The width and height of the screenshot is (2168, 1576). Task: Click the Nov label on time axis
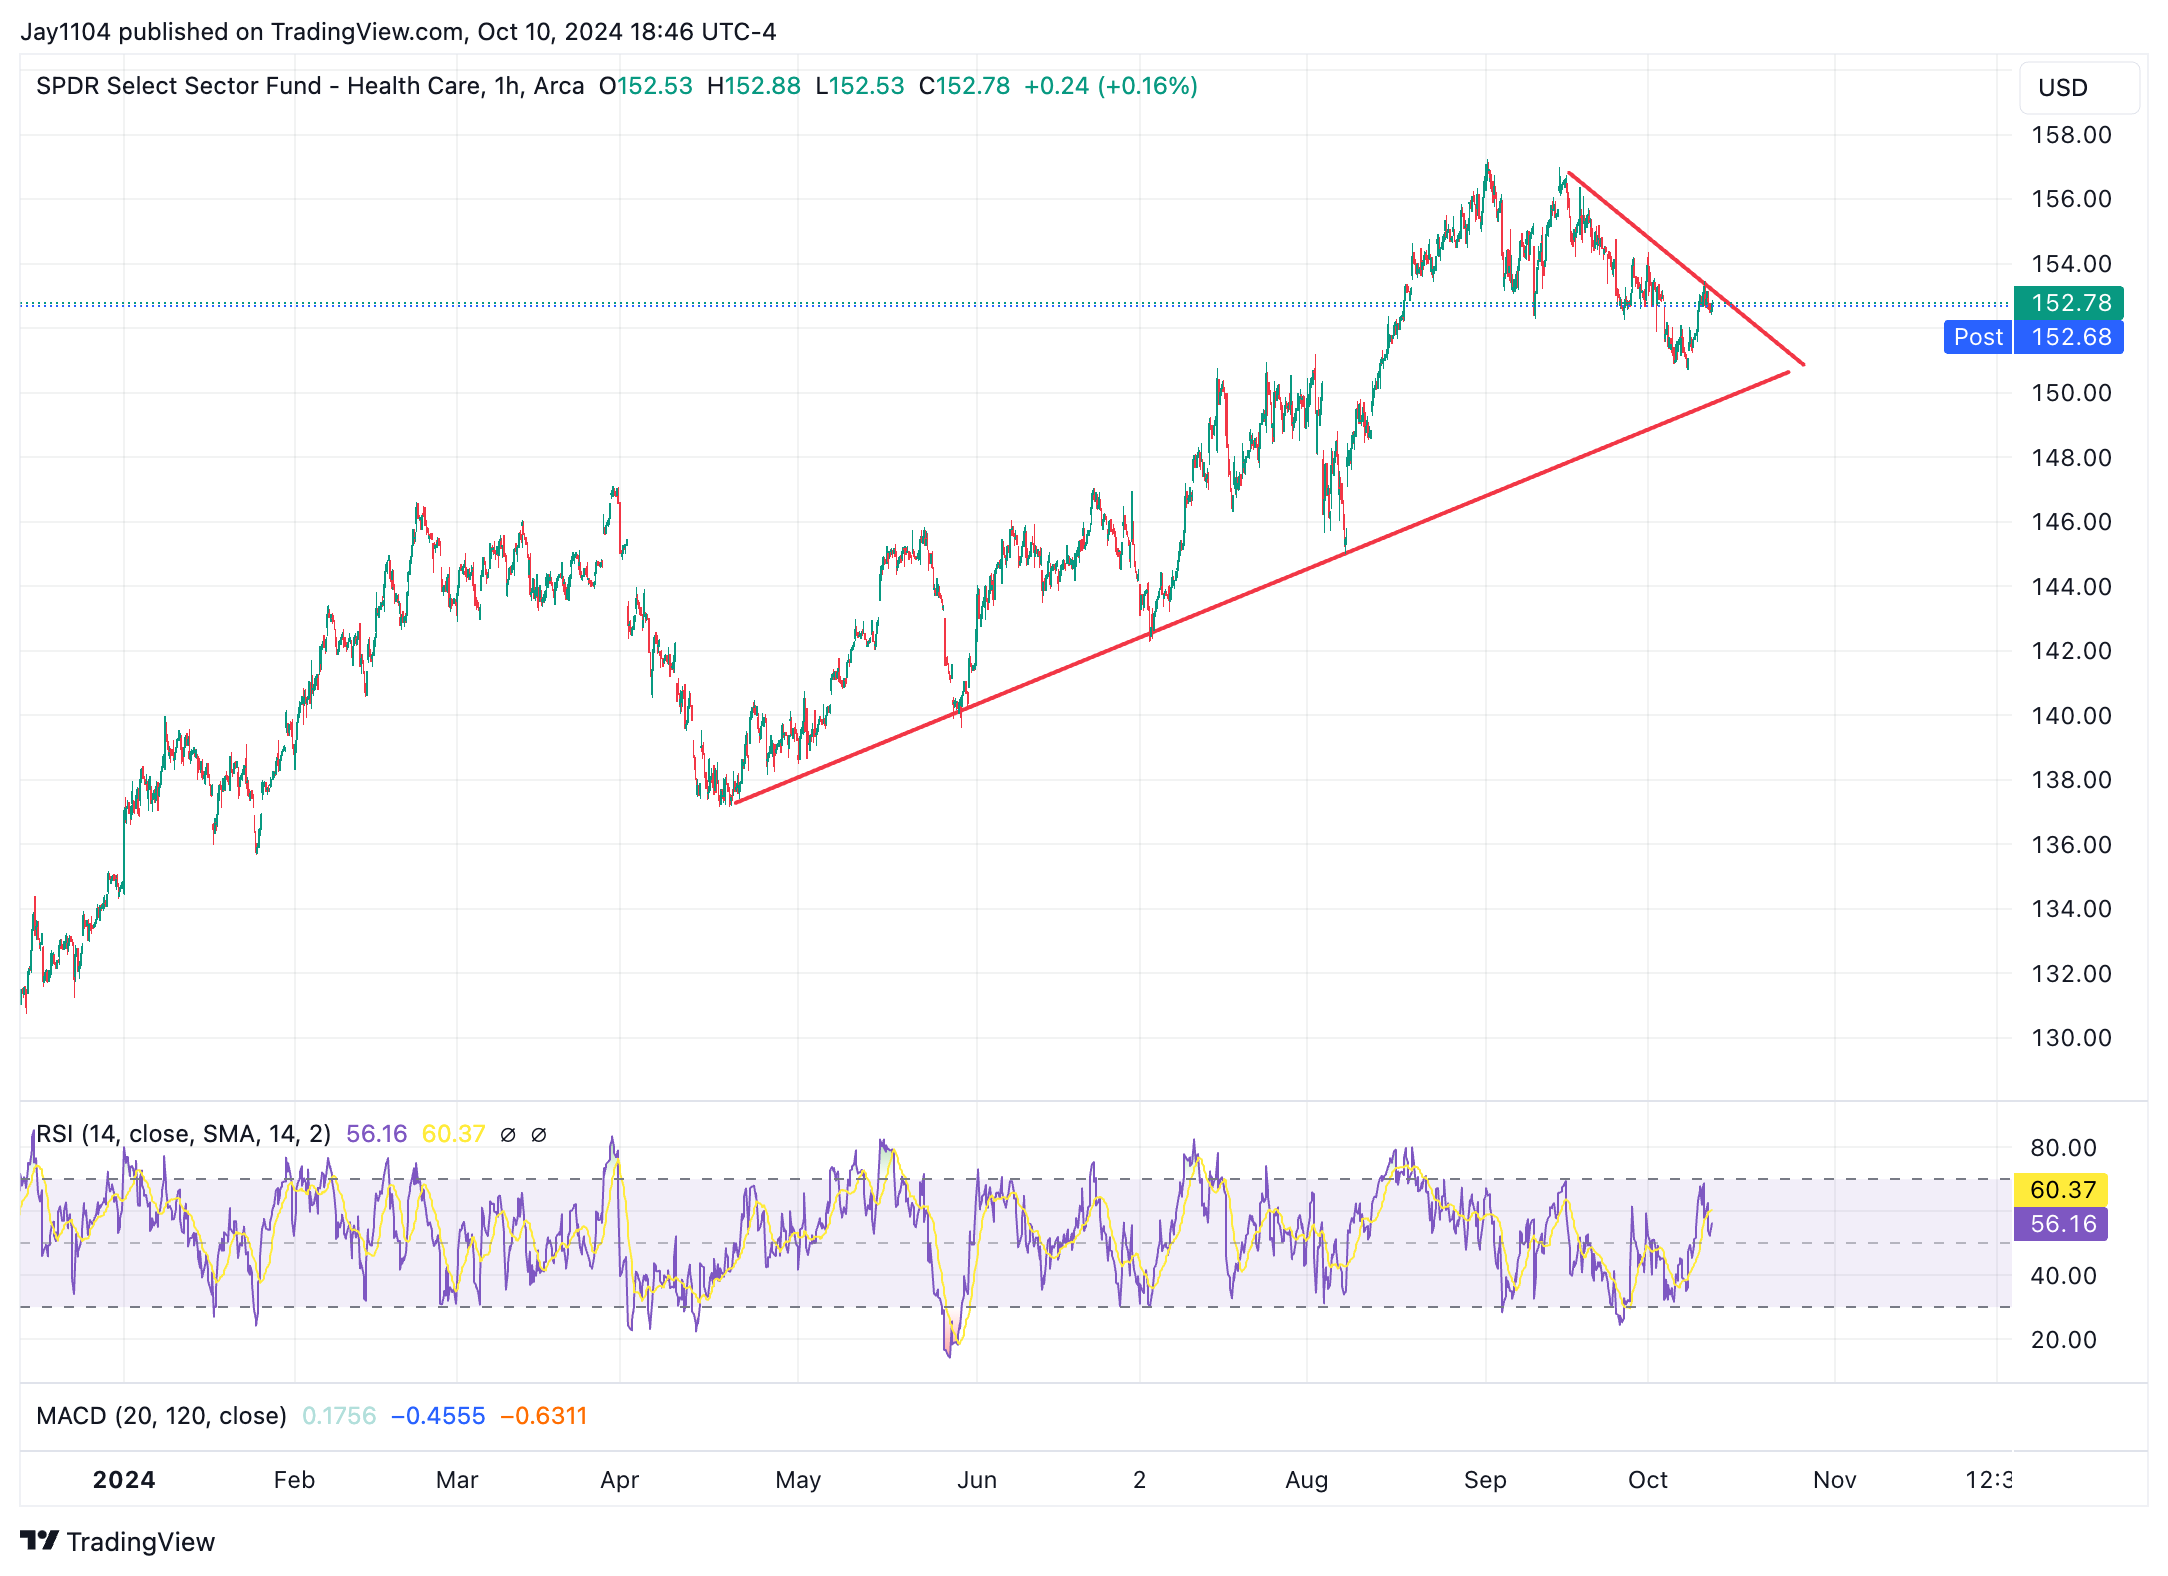tap(1835, 1480)
